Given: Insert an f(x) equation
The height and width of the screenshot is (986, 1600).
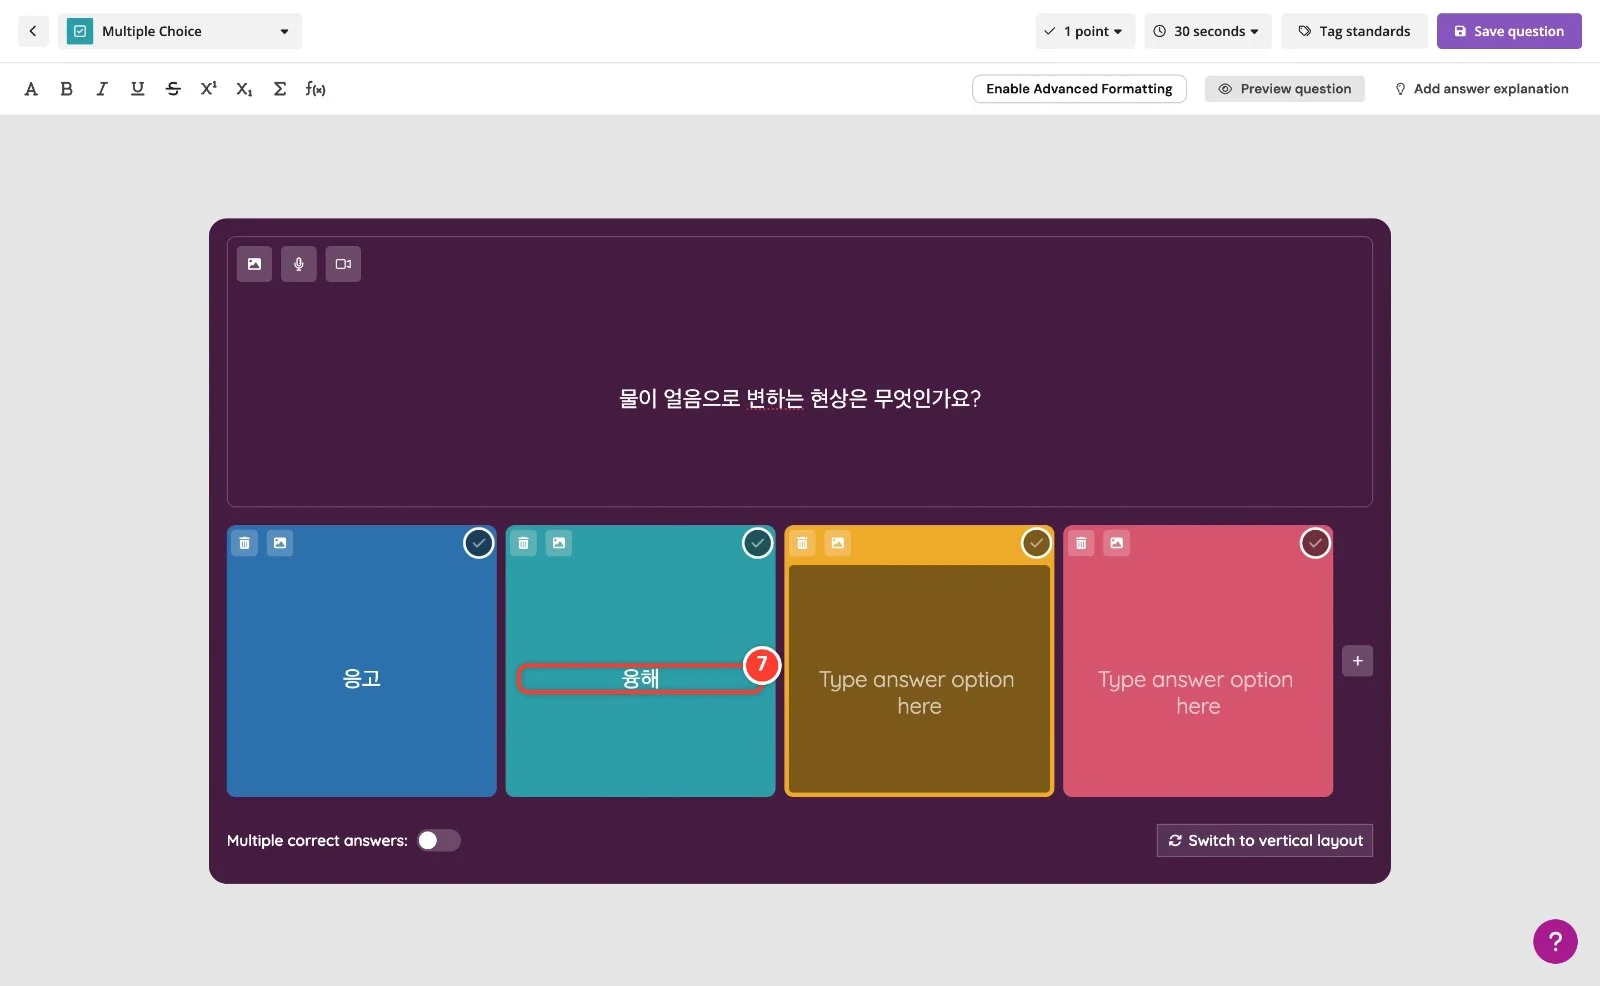Looking at the screenshot, I should tap(316, 89).
